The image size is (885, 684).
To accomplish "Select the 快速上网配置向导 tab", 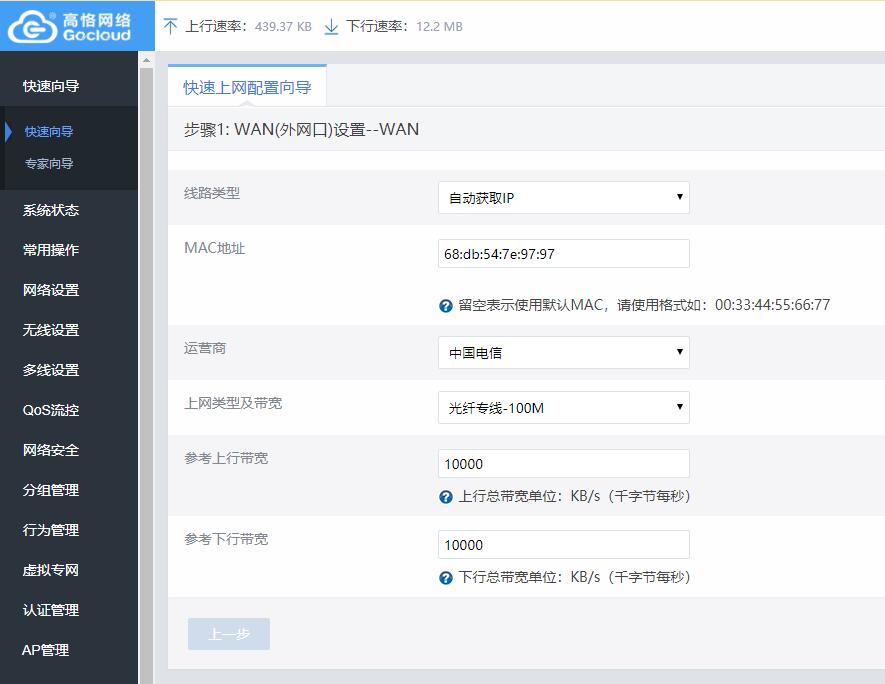I will point(247,87).
